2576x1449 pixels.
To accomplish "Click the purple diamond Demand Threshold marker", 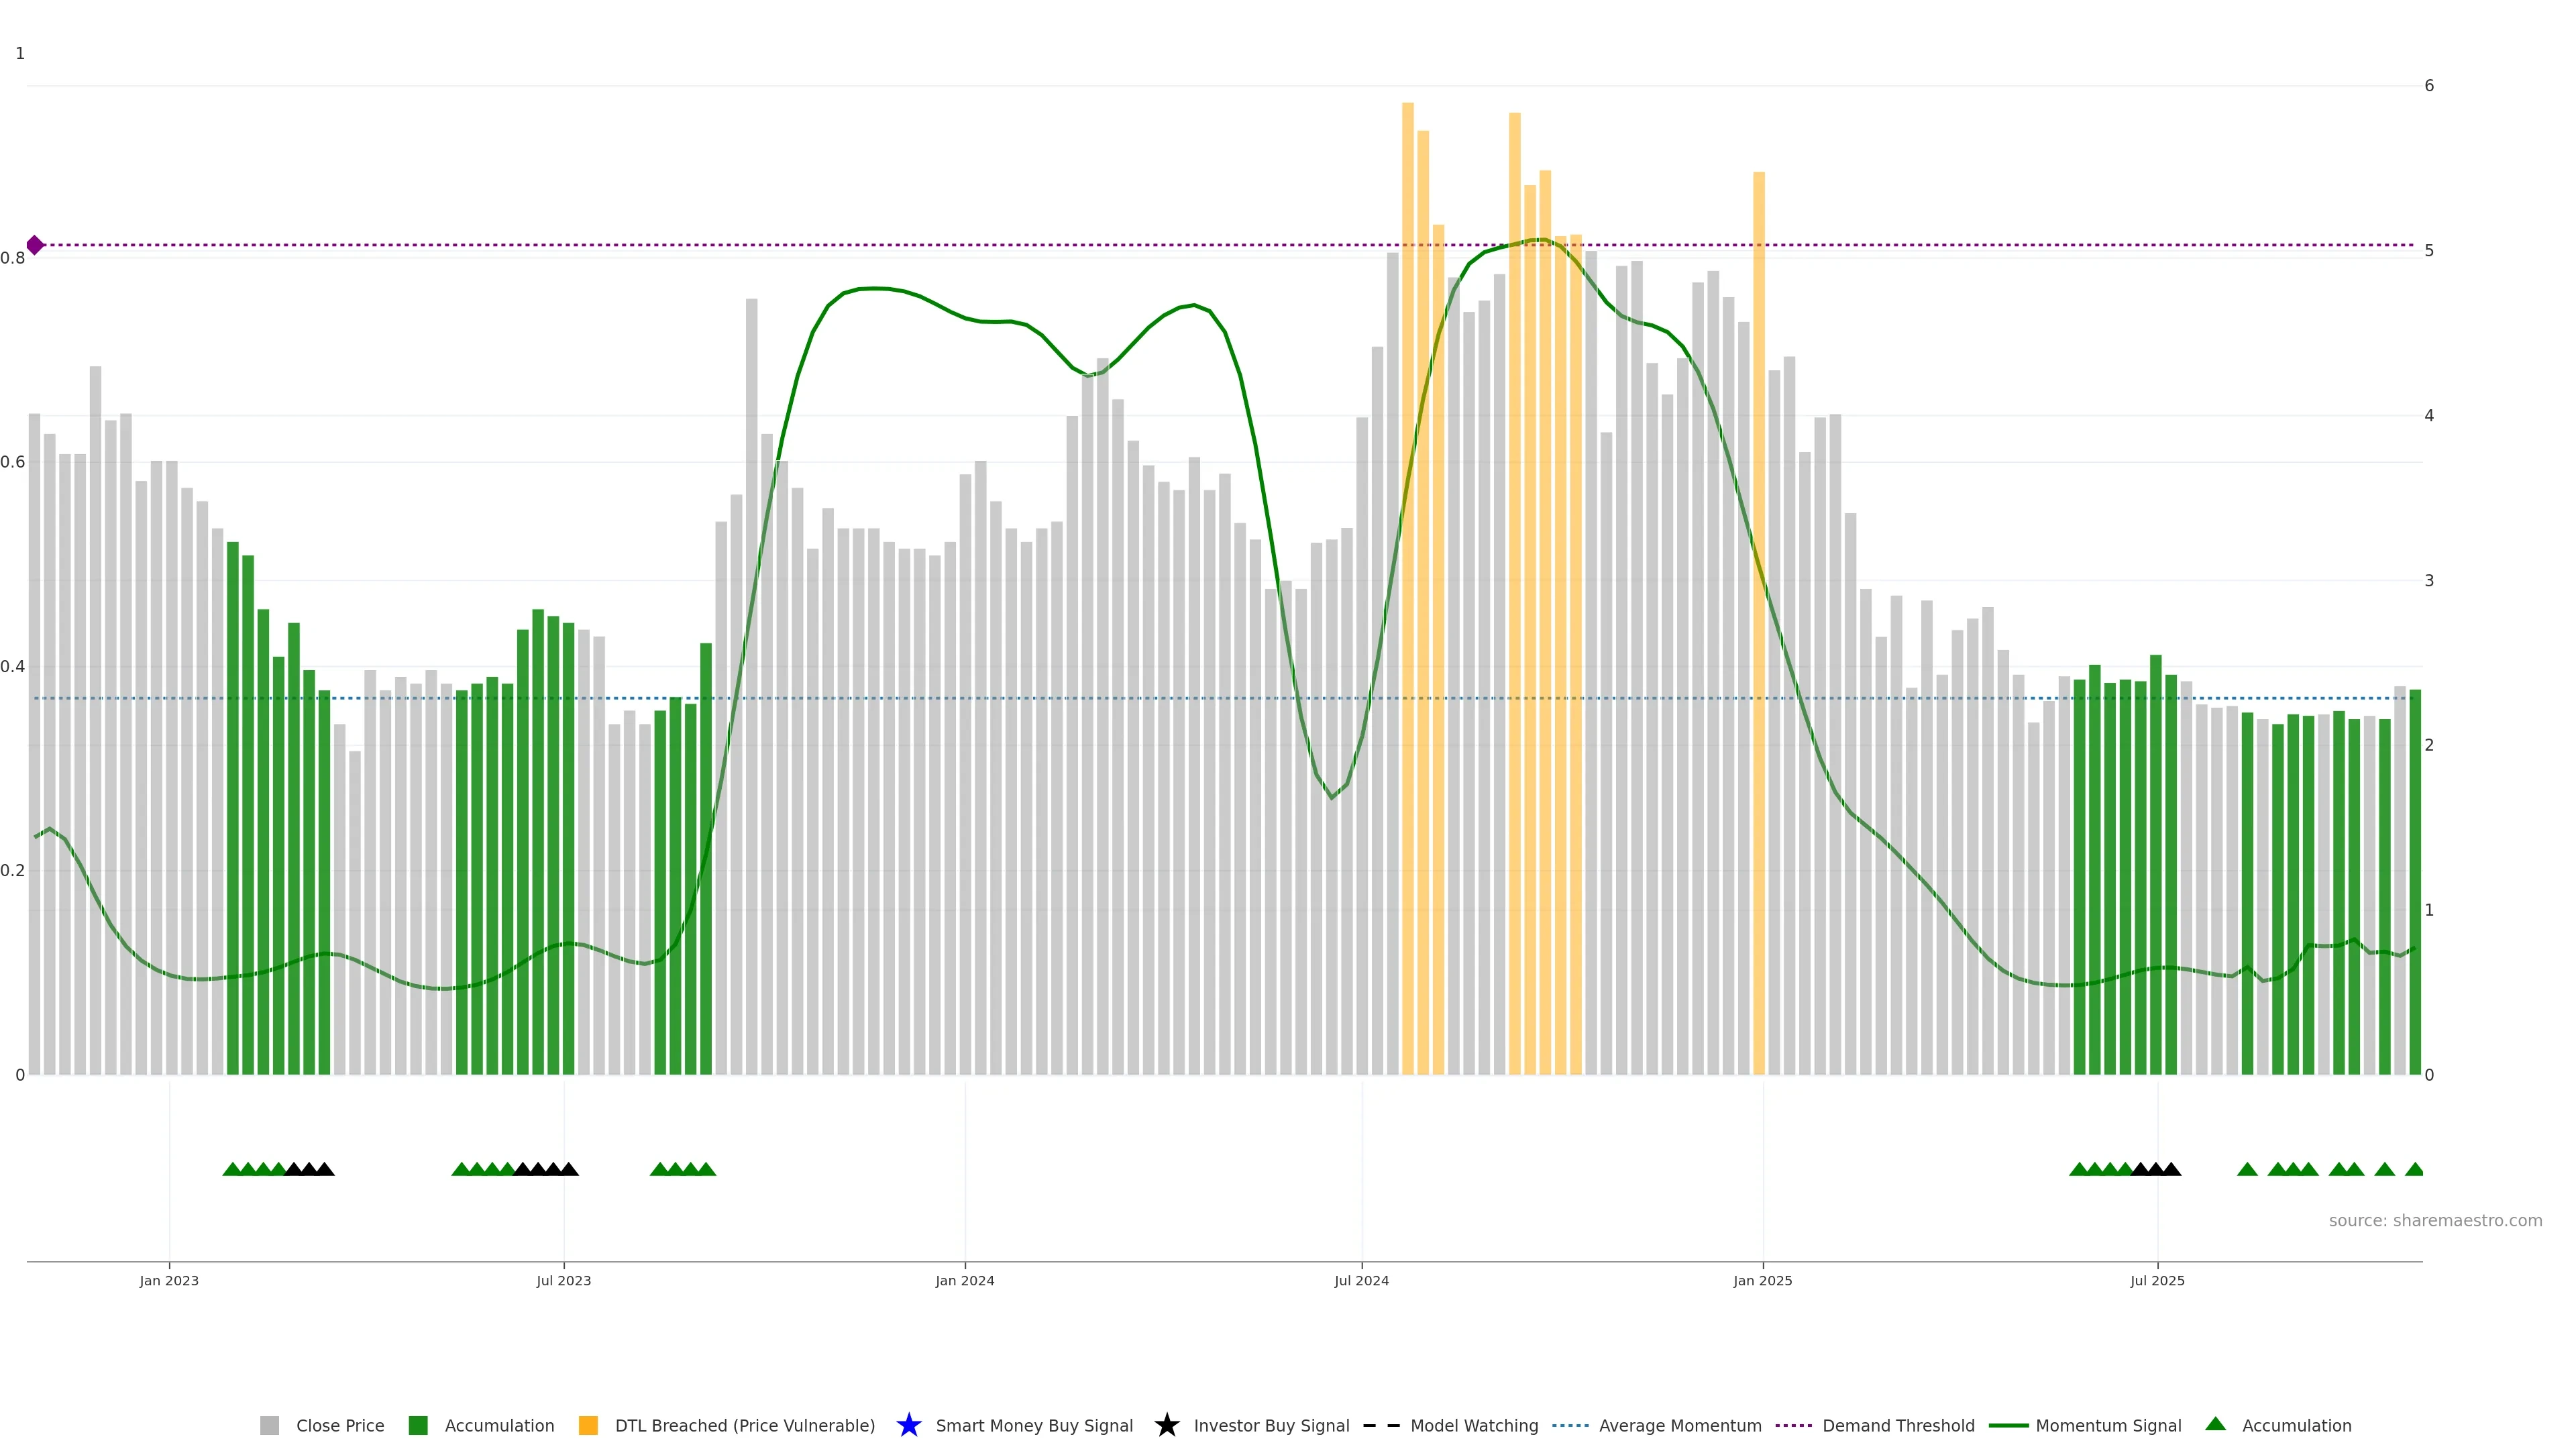I will 35,245.
